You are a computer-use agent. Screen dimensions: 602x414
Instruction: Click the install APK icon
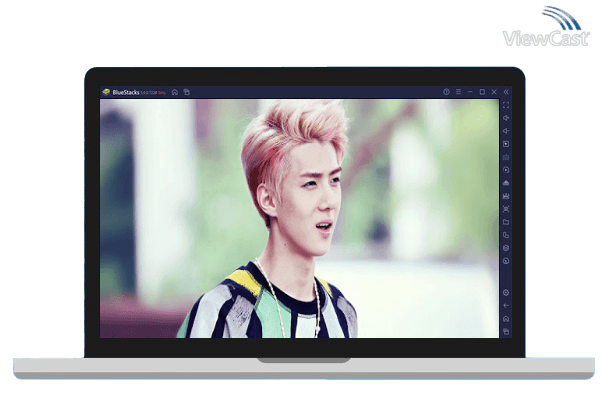[506, 183]
